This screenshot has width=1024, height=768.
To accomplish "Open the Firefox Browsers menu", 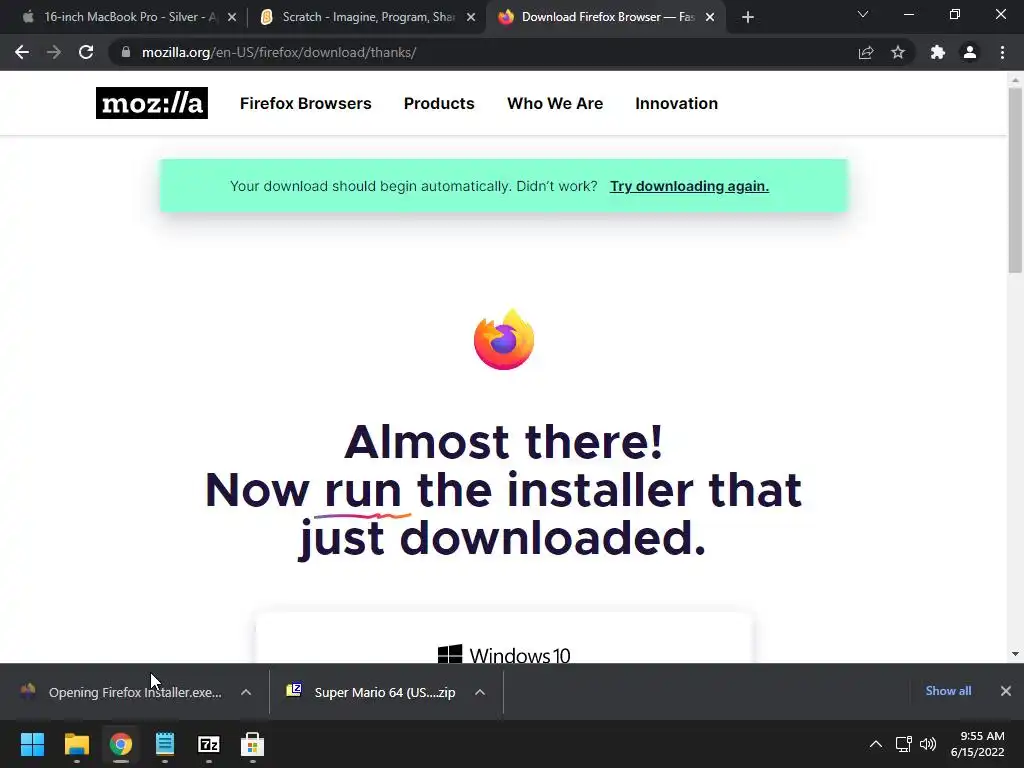I will coord(306,103).
